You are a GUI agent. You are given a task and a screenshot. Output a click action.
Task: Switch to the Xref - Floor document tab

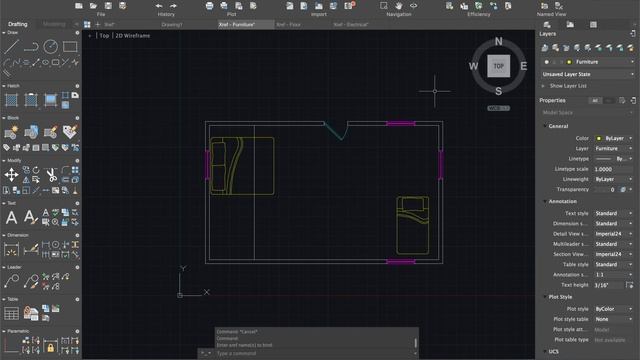[x=289, y=24]
